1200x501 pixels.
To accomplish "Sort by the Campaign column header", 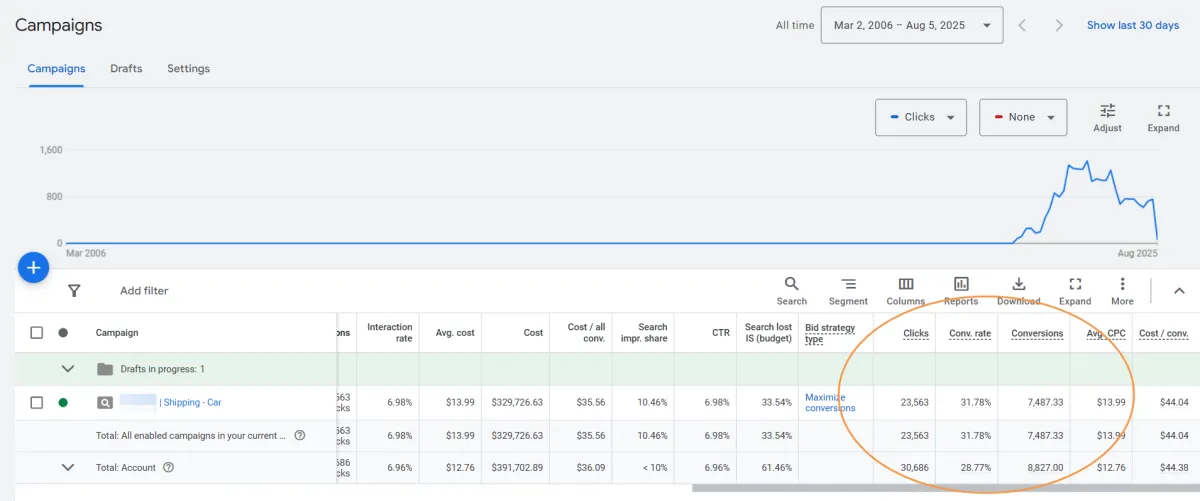I will 117,333.
